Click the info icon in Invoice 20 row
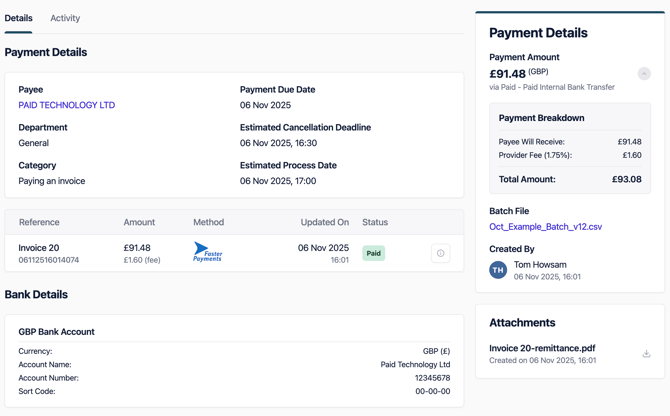 click(x=440, y=253)
